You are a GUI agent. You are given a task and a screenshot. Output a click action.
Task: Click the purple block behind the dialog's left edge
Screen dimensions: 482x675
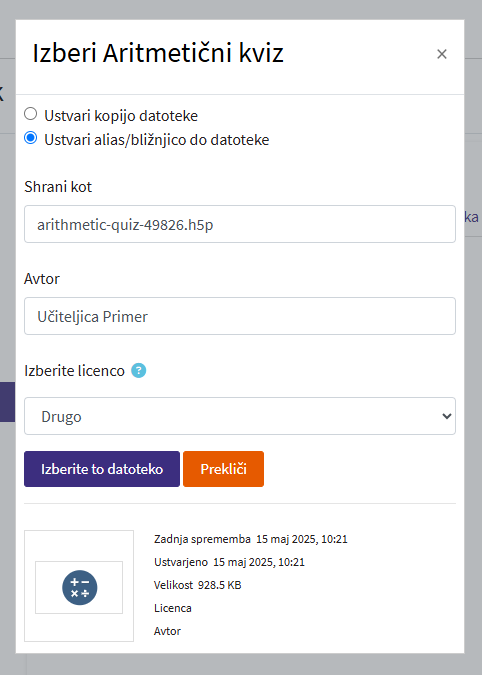pos(7,402)
